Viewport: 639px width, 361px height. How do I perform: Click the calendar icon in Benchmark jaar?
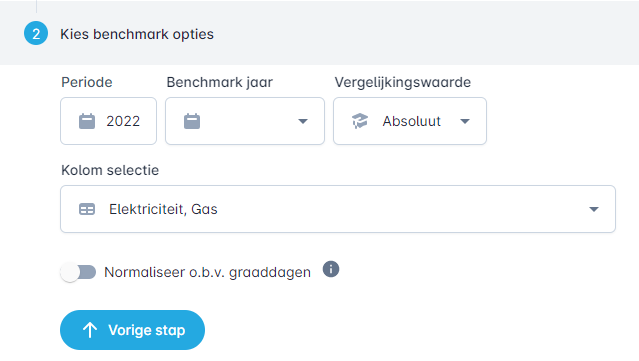pos(192,121)
